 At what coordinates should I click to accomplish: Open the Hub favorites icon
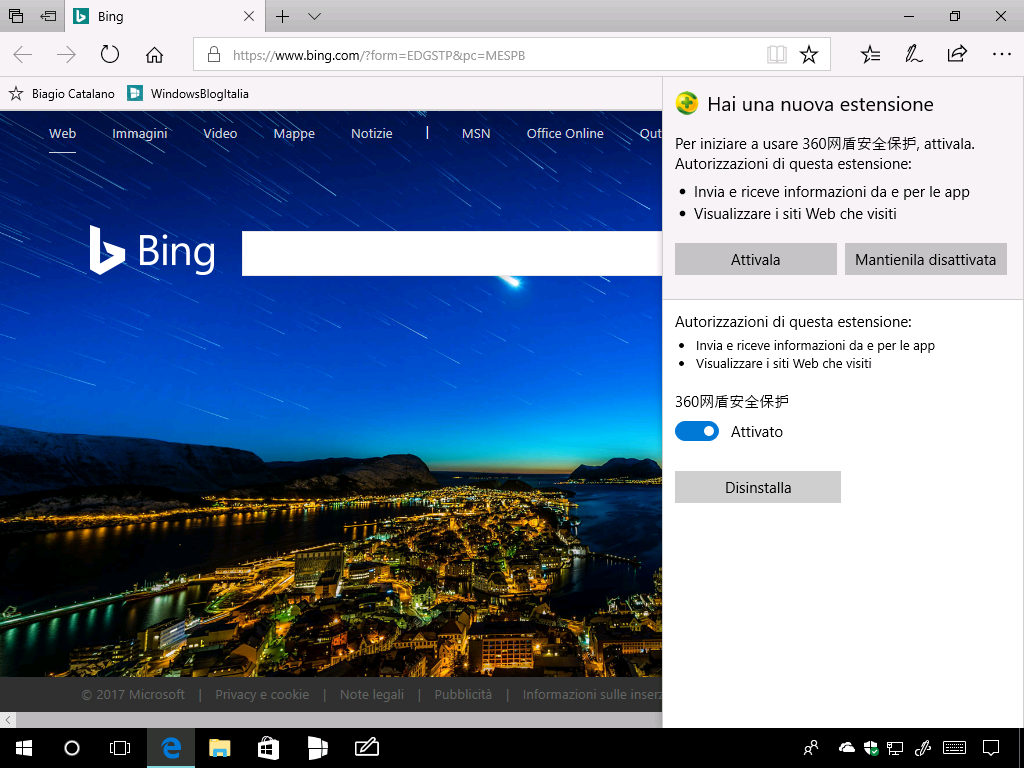(x=870, y=54)
